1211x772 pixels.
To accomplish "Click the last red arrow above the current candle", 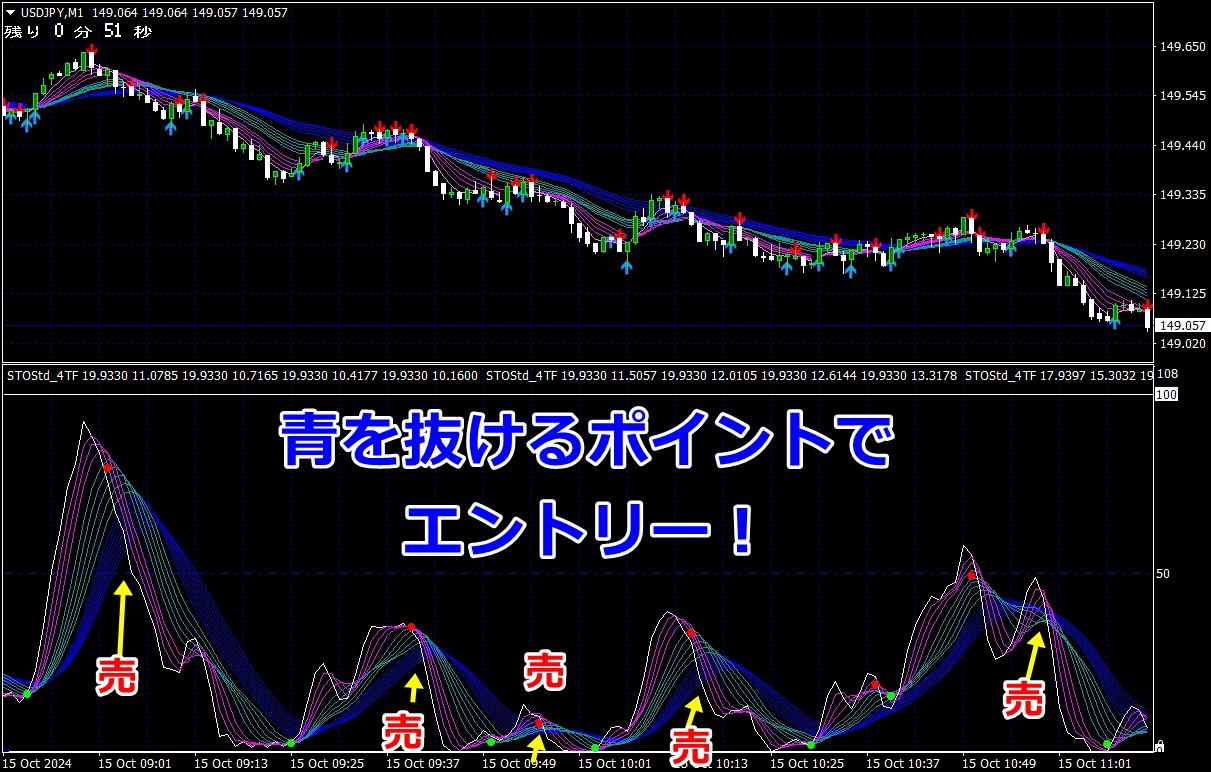I will point(1147,303).
